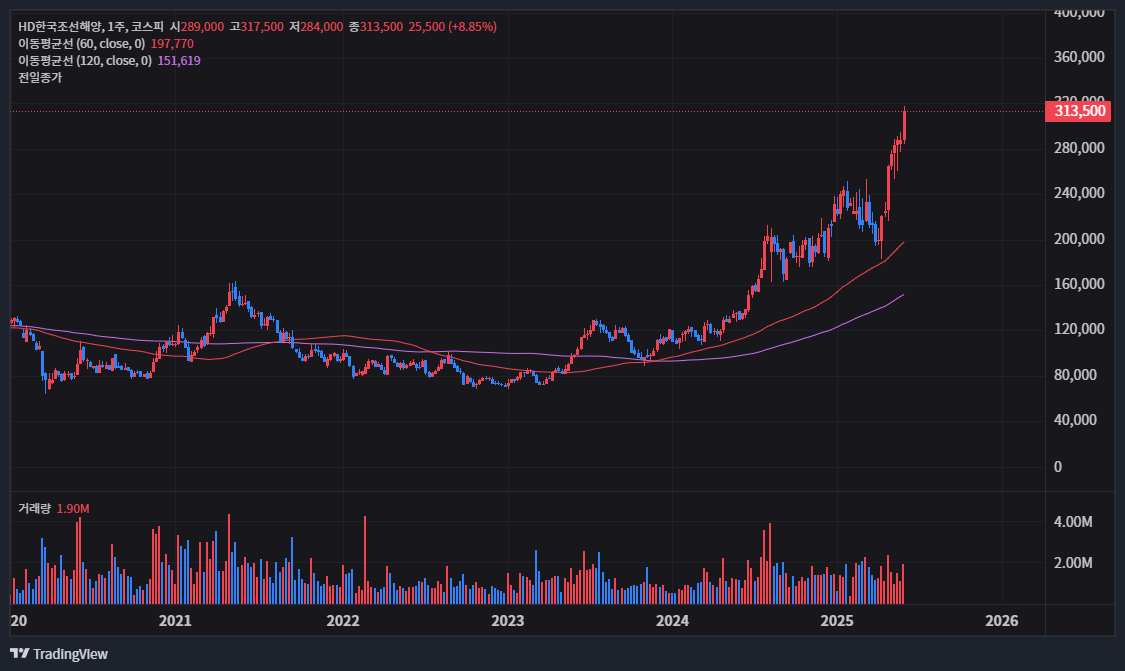Screen dimensions: 1125x671
Task: Click the closing price 종313,500 value
Action: [376, 27]
